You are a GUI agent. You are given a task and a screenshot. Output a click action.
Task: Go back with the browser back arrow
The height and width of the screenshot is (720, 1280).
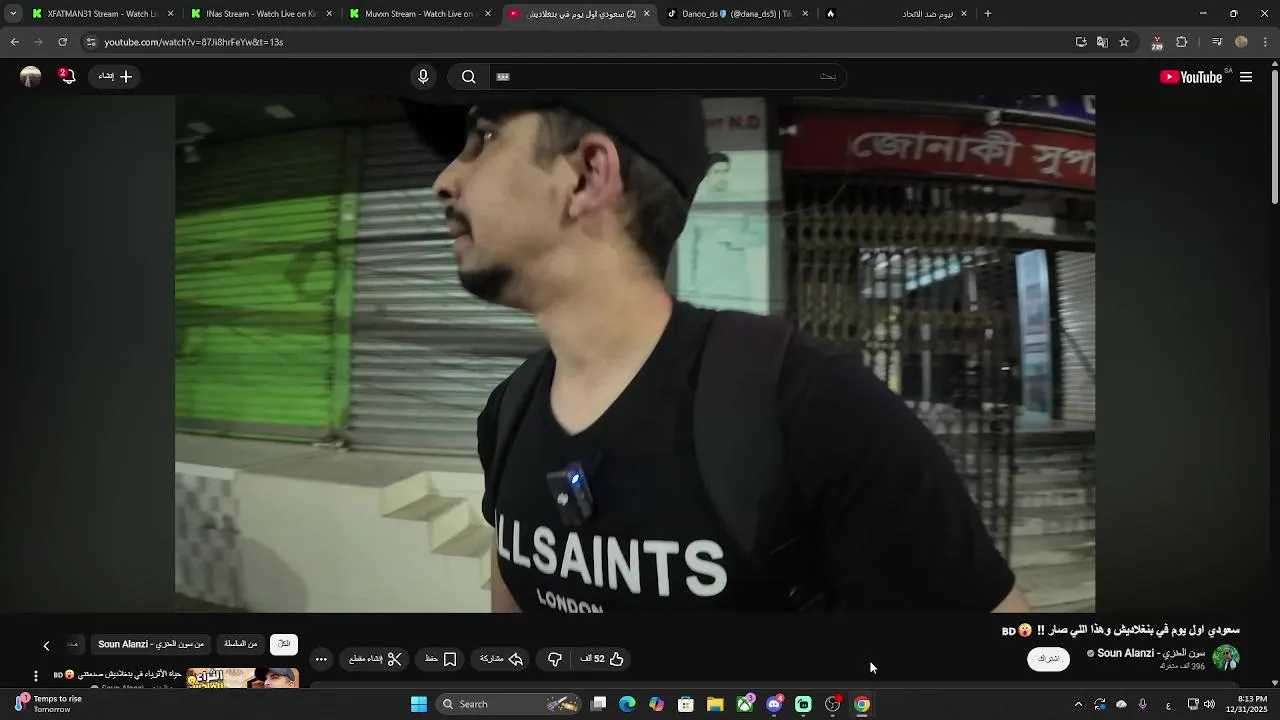point(14,42)
